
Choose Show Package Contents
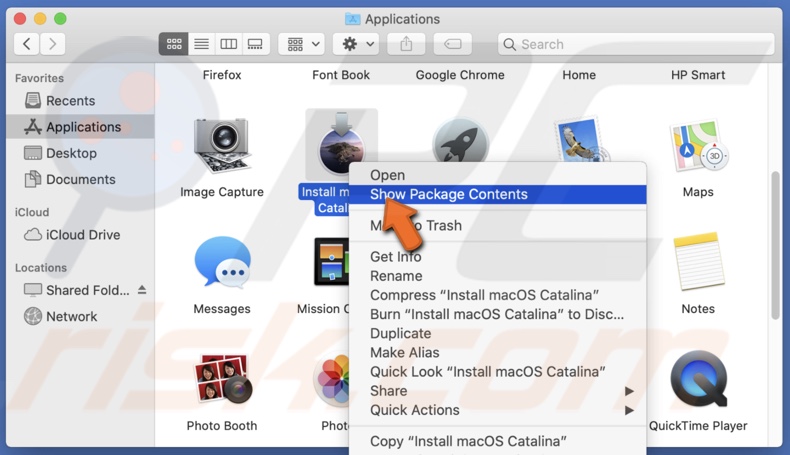click(498, 194)
